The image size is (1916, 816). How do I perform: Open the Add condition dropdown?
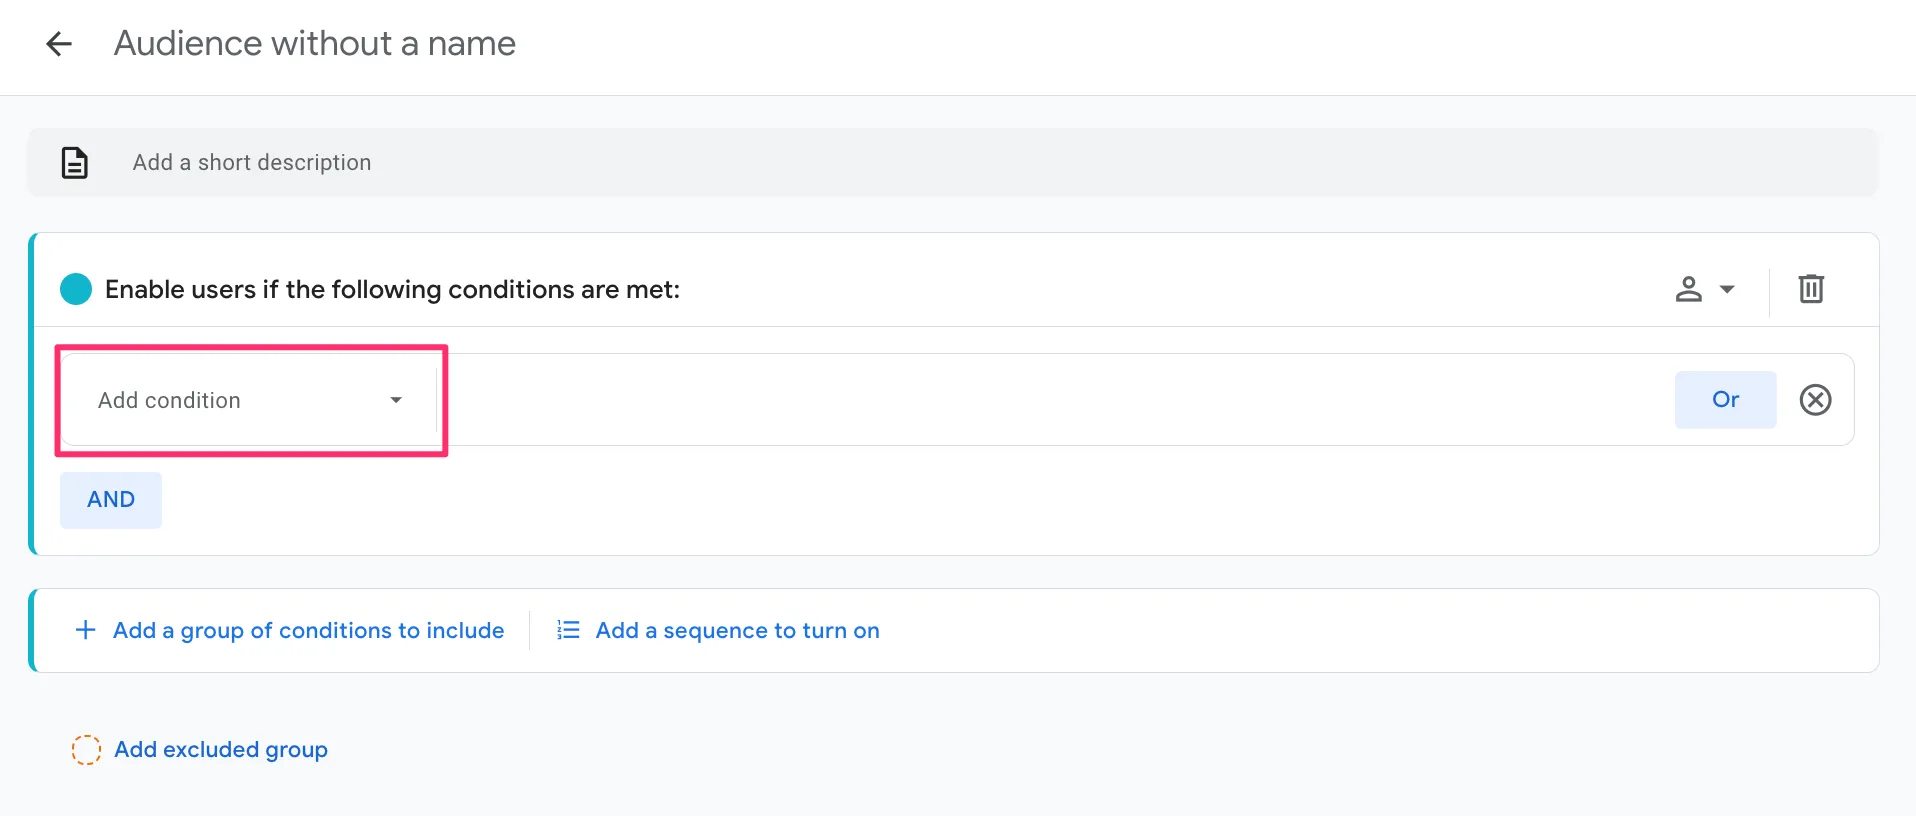(x=250, y=400)
